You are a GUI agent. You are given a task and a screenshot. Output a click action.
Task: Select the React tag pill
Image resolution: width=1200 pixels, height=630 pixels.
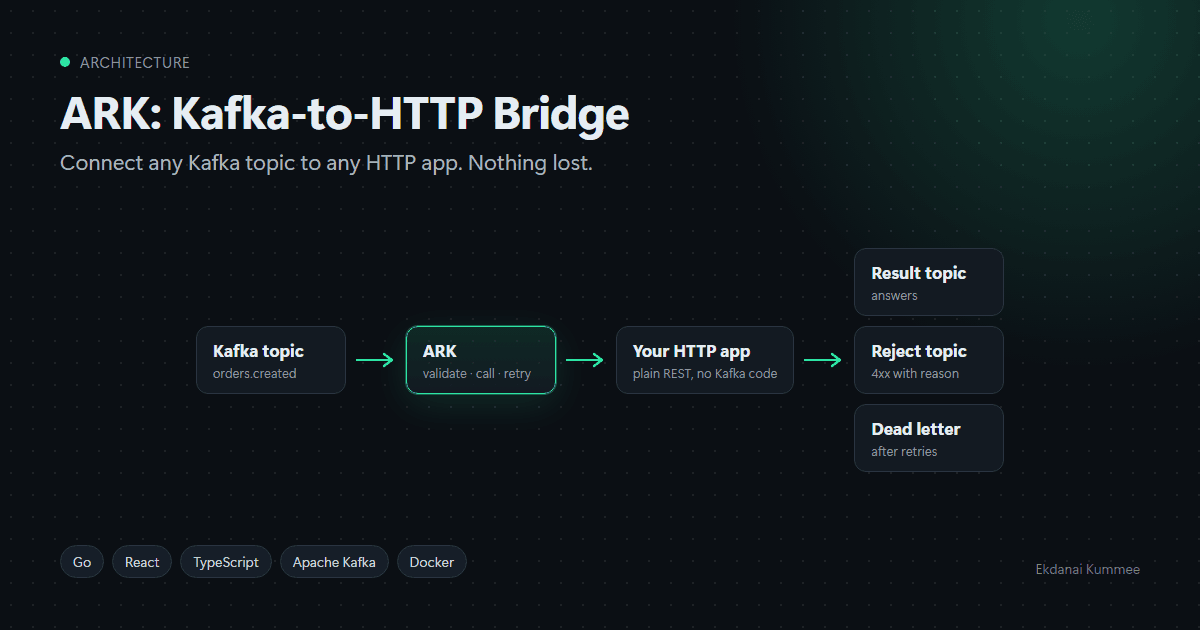142,562
